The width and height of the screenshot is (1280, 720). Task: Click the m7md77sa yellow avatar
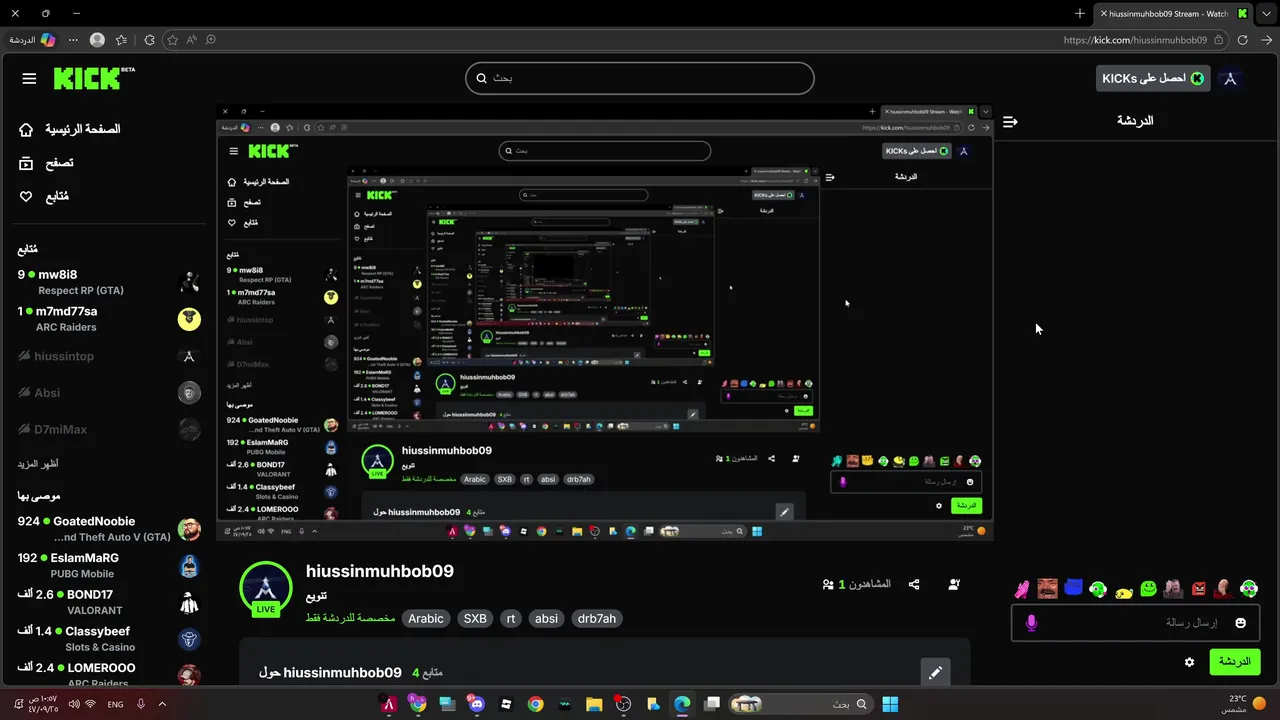[189, 319]
